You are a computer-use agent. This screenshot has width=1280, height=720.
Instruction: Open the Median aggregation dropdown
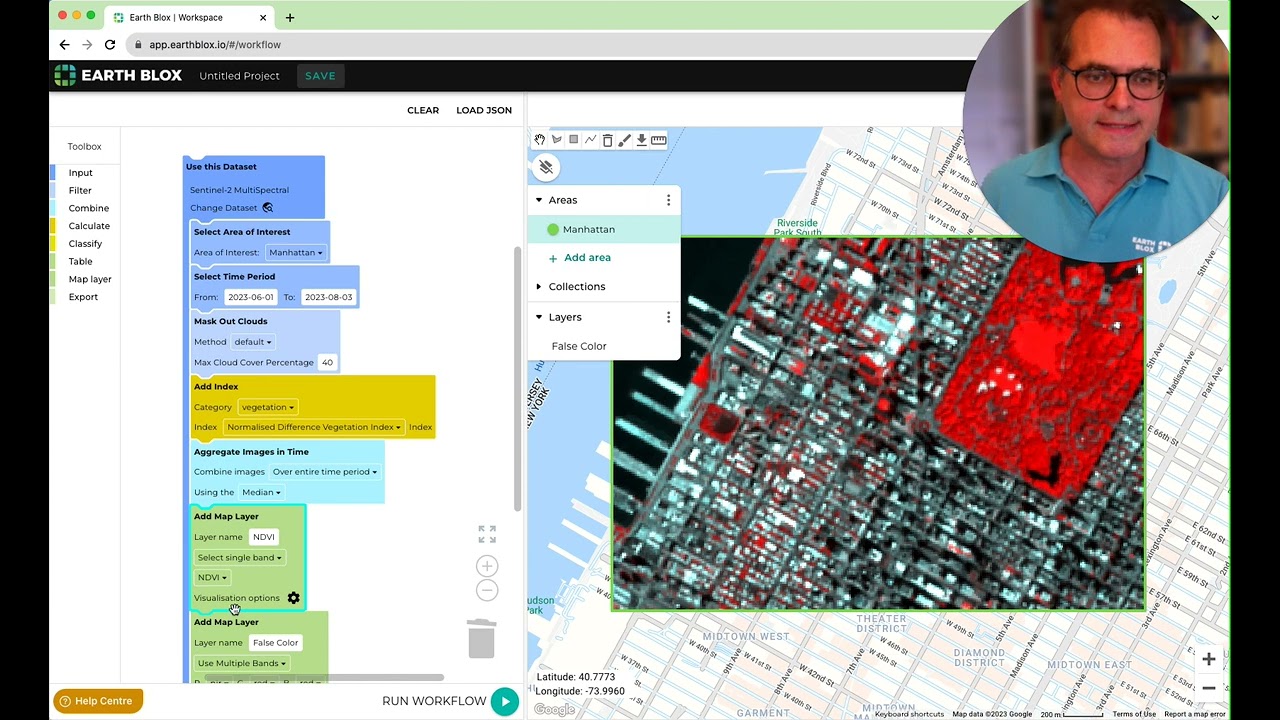tap(260, 492)
